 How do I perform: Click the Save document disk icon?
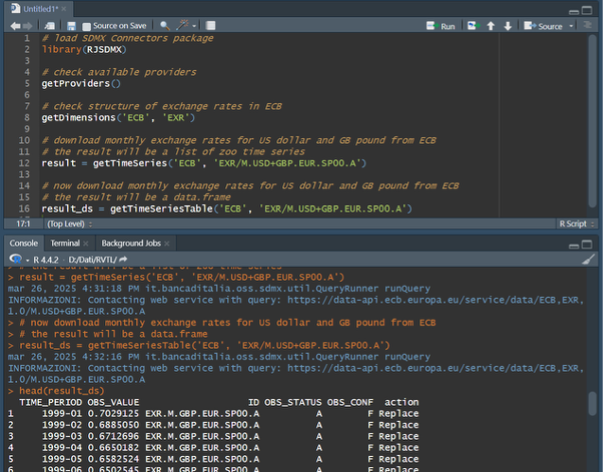[71, 25]
